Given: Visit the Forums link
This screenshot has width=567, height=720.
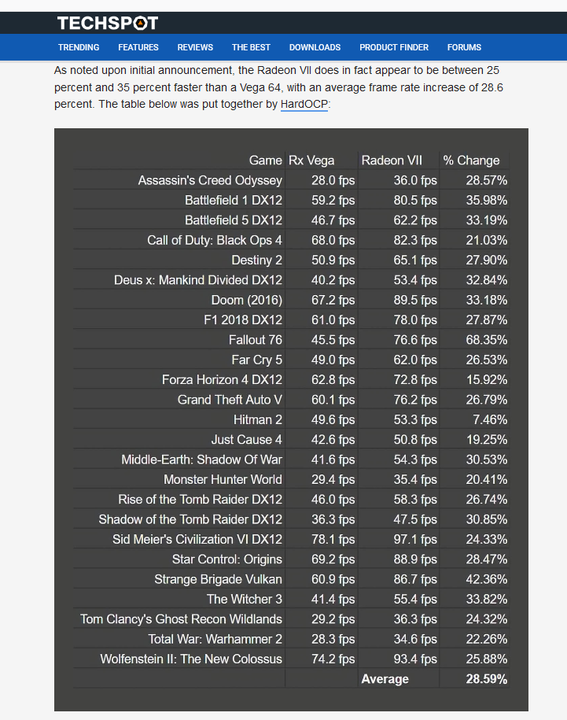Looking at the screenshot, I should point(464,47).
